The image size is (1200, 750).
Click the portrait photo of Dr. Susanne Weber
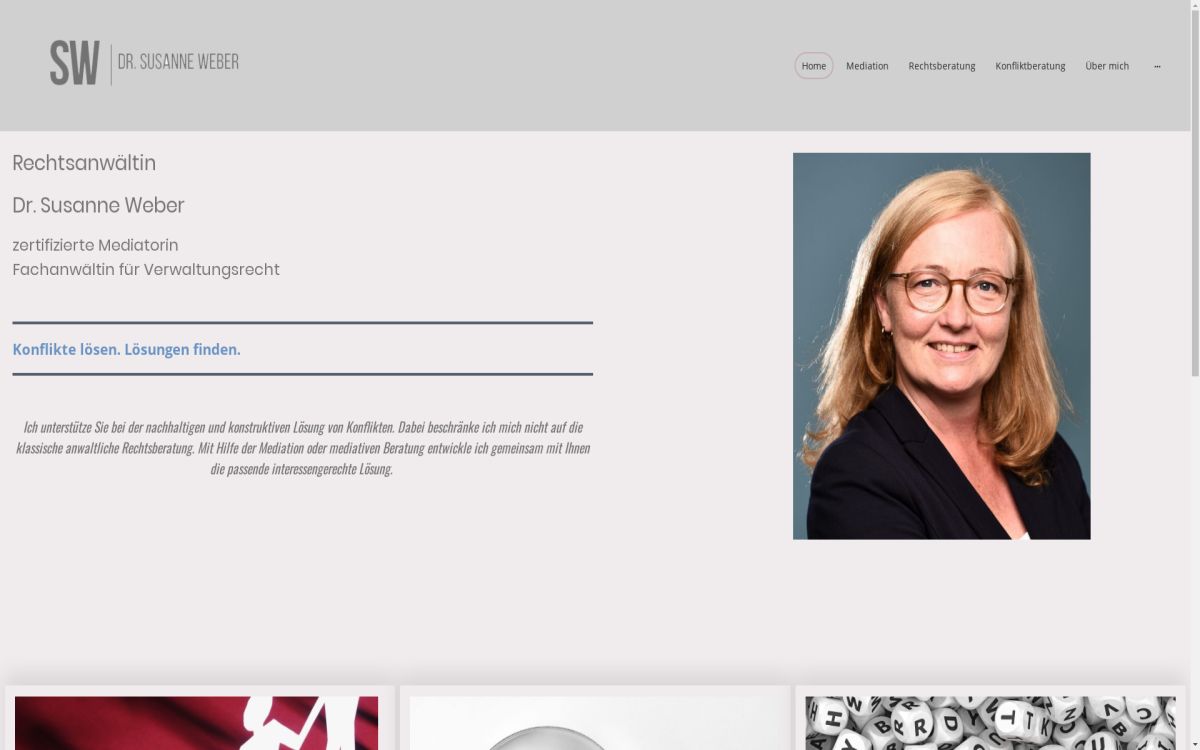click(941, 345)
